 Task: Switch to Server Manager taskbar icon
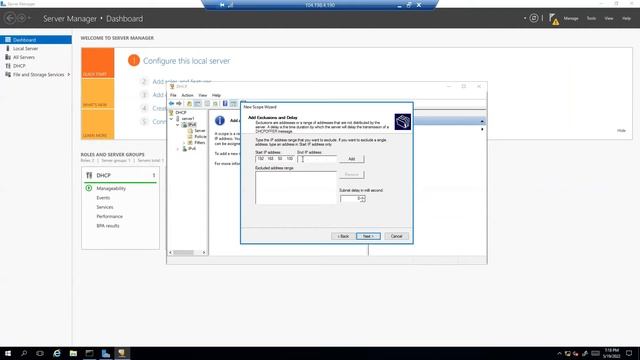click(106, 353)
